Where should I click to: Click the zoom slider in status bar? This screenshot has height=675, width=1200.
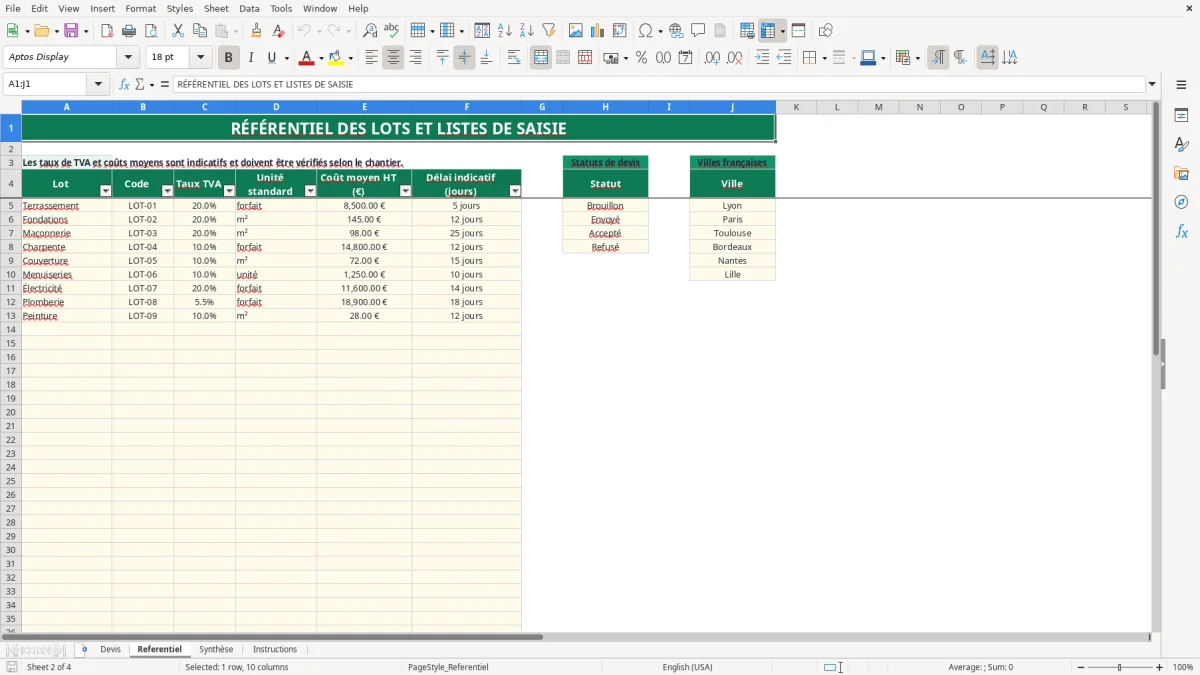click(1120, 667)
